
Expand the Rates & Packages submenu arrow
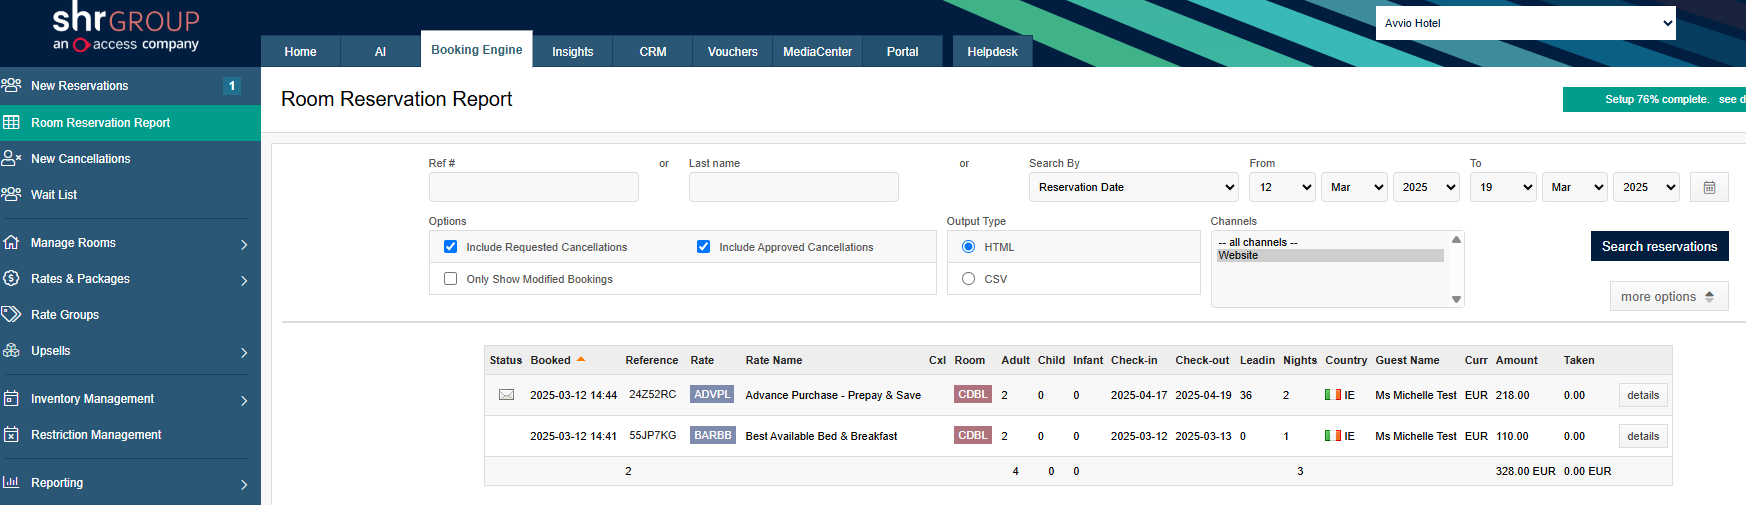pos(244,280)
